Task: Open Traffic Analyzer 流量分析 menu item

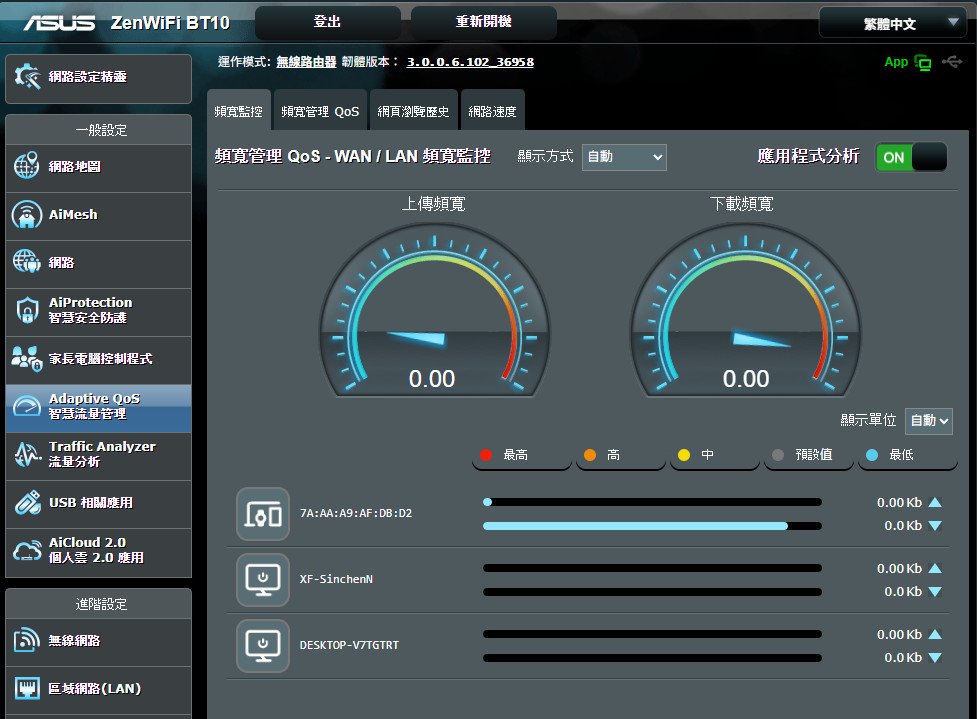Action: 98,456
